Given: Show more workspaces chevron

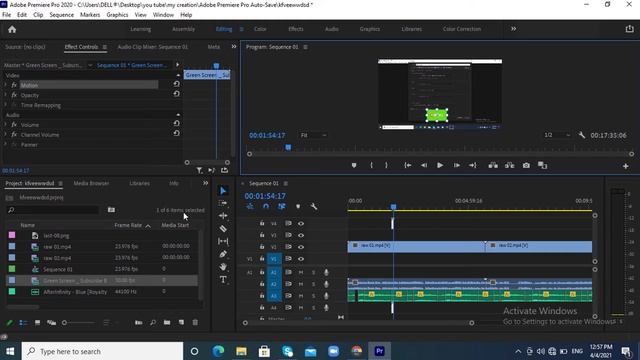Looking at the screenshot, I should point(513,29).
